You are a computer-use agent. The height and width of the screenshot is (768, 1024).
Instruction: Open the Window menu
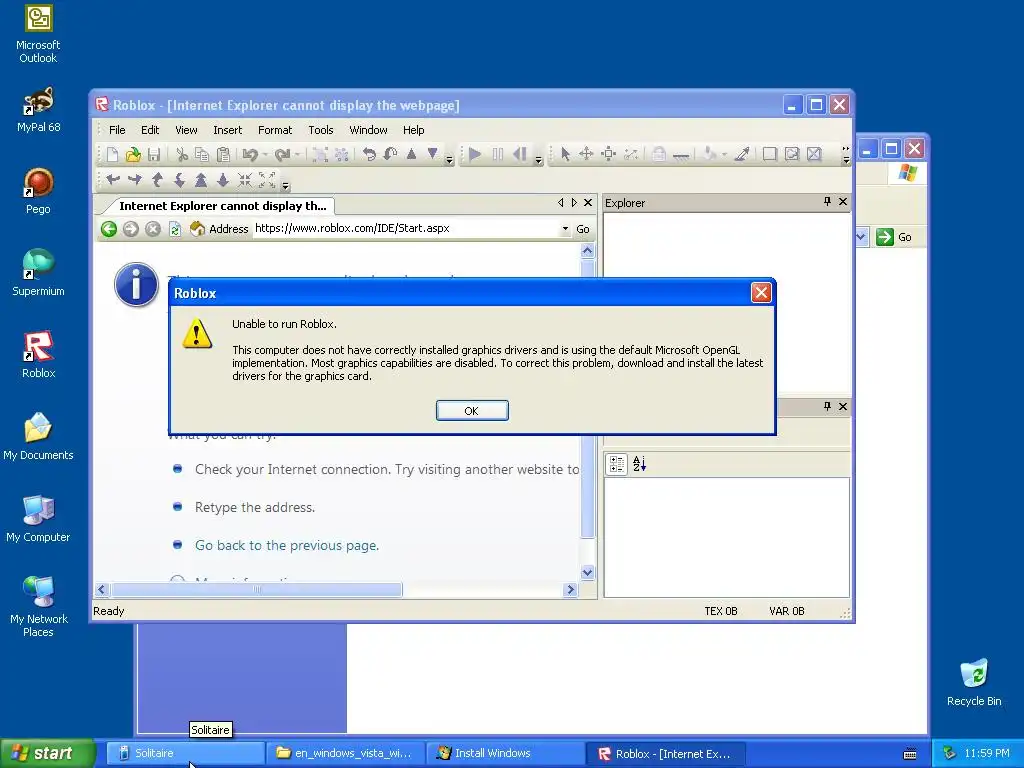368,130
